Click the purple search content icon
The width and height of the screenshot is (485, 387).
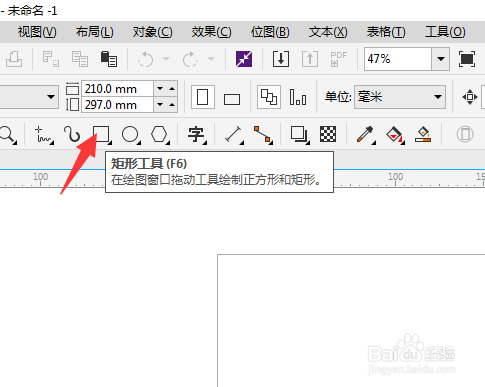[x=244, y=59]
